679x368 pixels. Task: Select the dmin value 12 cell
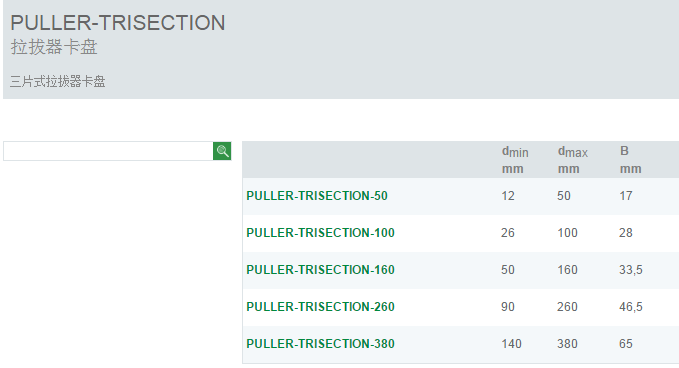point(508,196)
